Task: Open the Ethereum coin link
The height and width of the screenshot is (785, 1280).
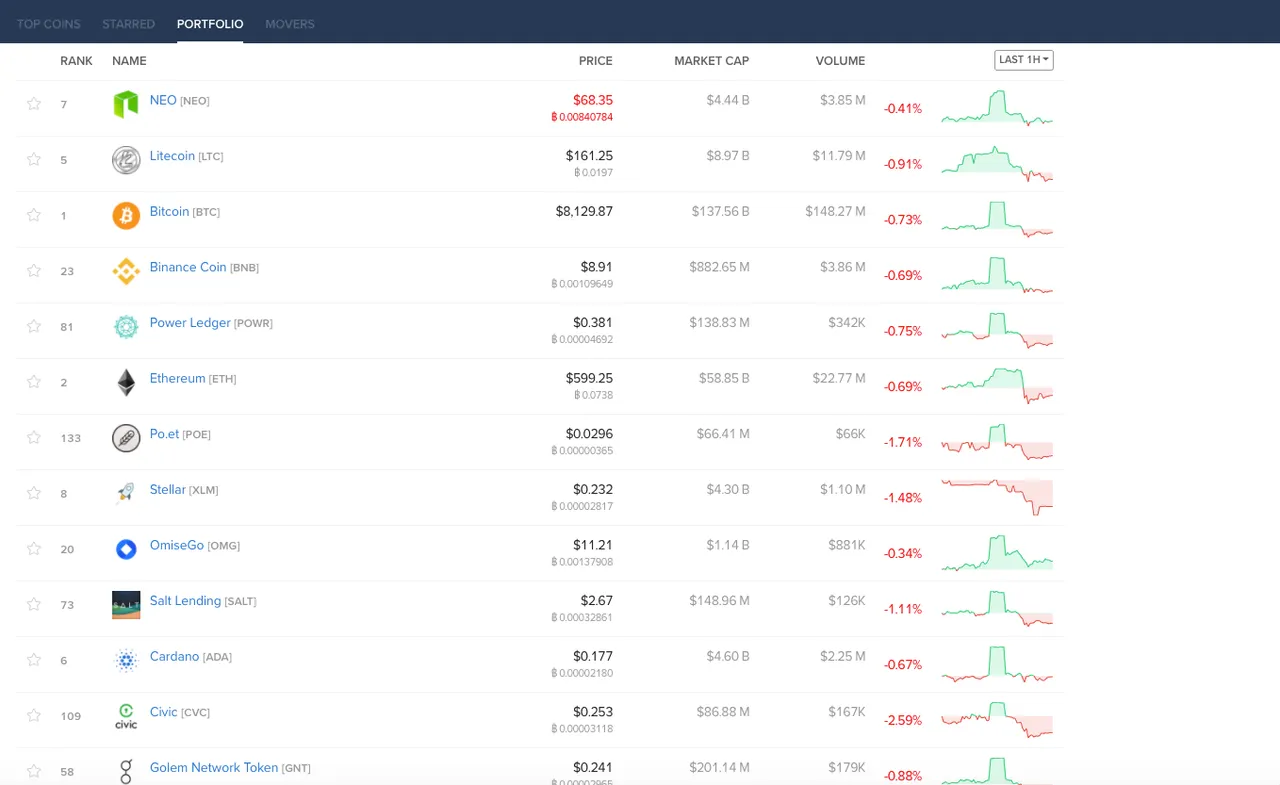Action: coord(177,378)
